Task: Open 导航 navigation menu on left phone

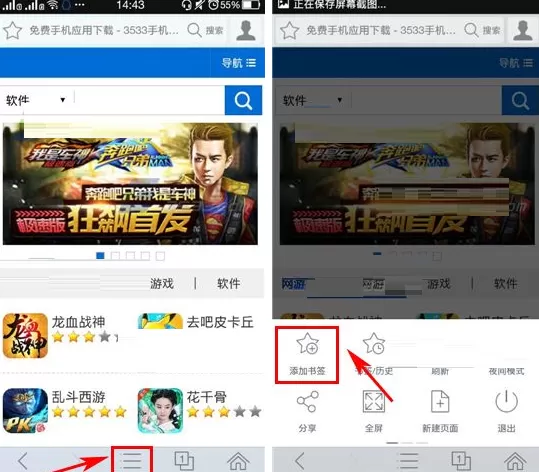Action: coord(238,63)
